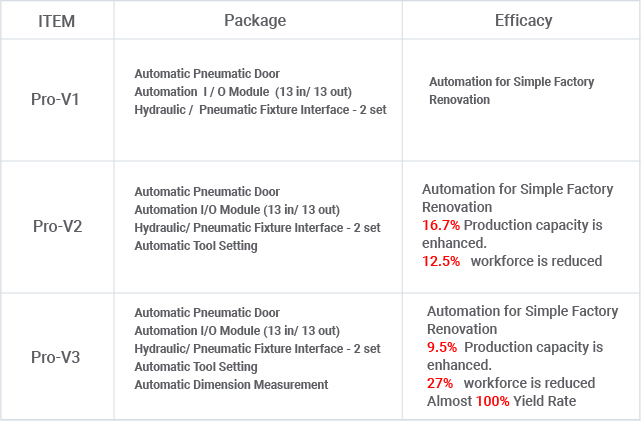The width and height of the screenshot is (641, 421).
Task: Click Pro-V1 efficacy text about factory renovation
Action: click(511, 91)
